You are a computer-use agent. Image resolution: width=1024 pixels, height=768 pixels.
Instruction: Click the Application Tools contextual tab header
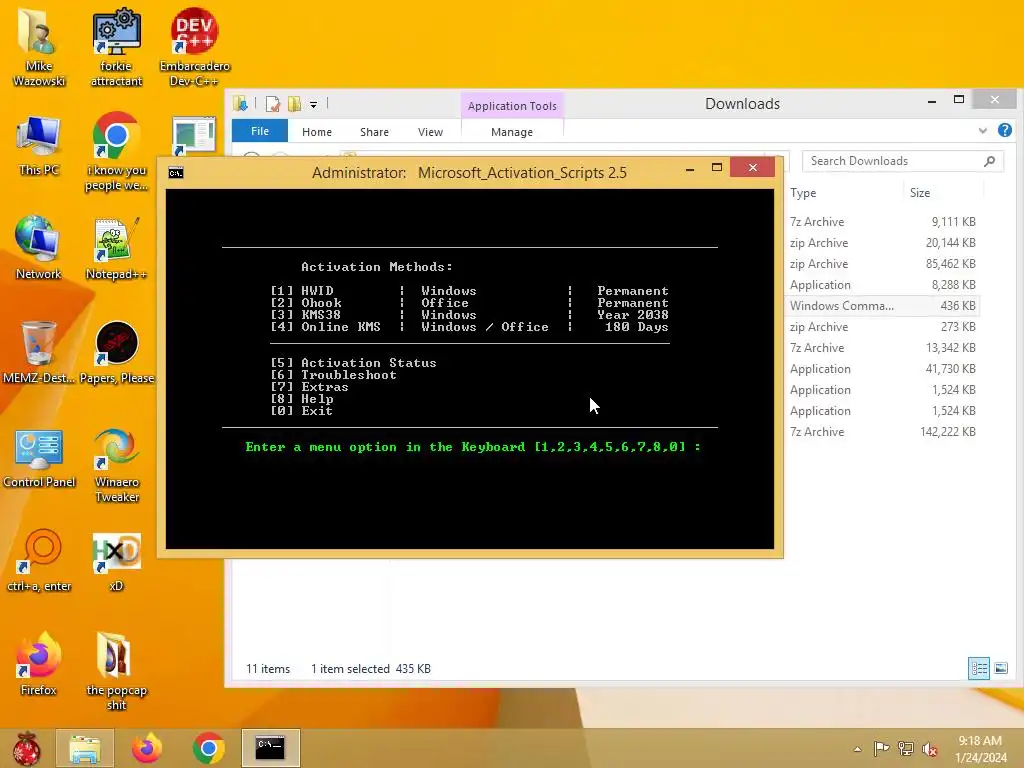click(512, 106)
